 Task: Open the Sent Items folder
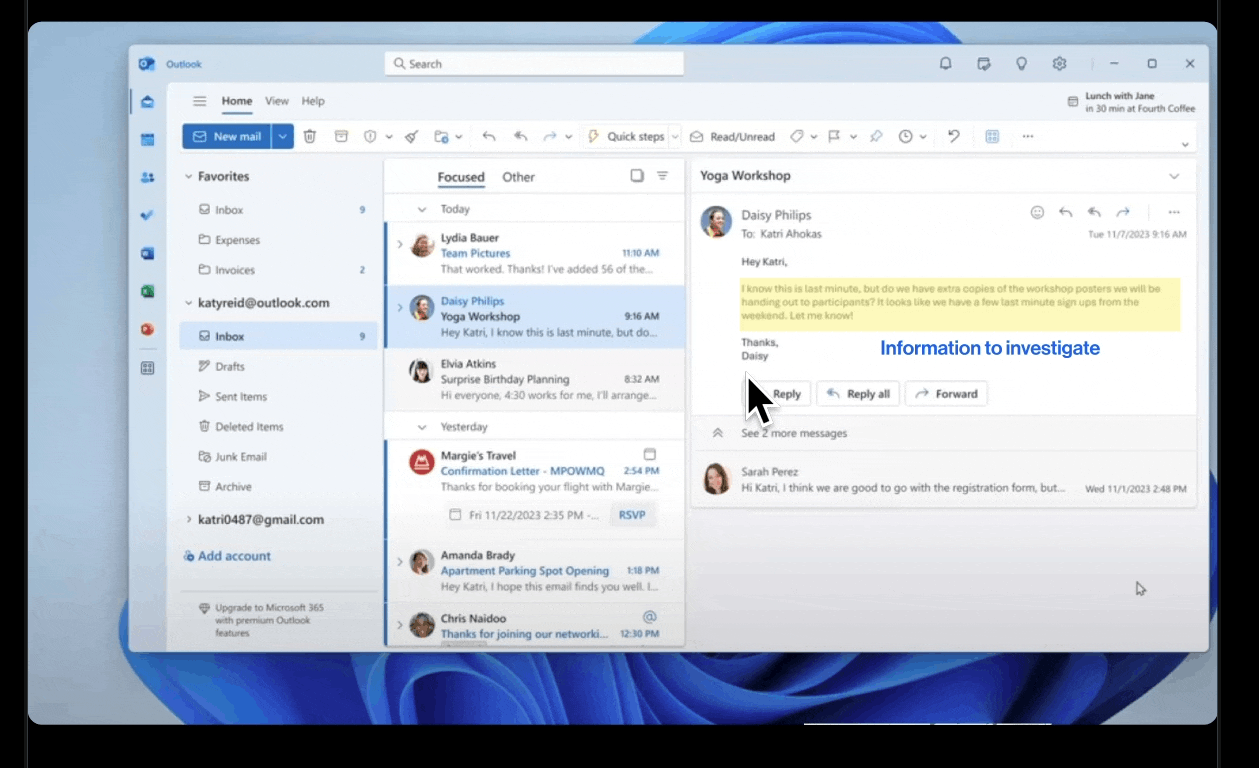(x=278, y=397)
